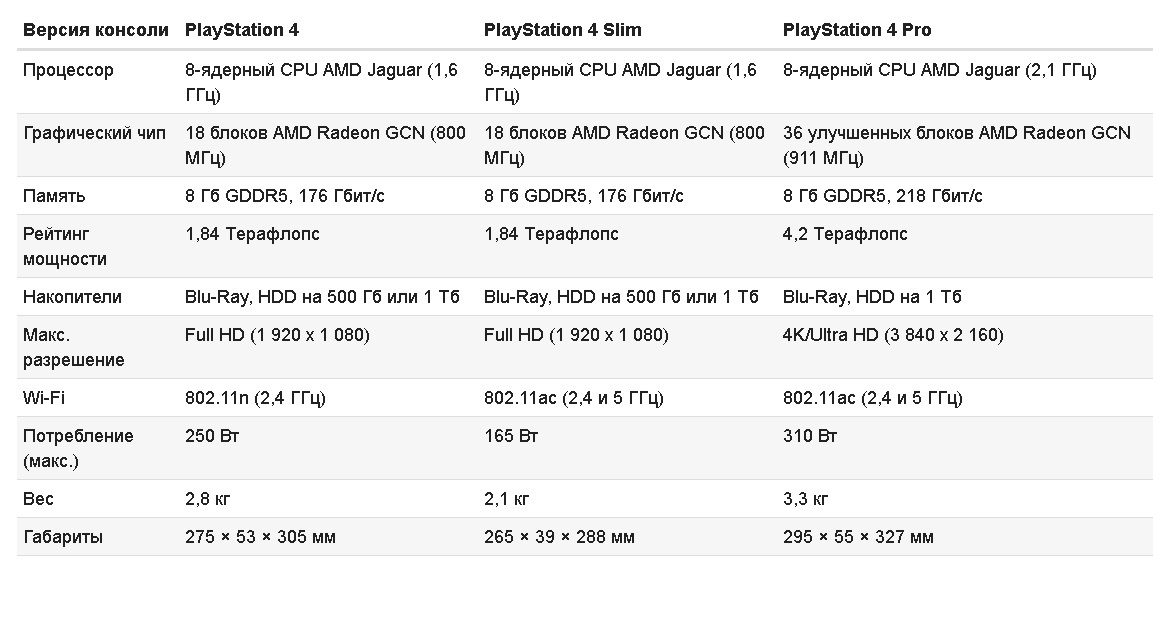Click the Габариты row label
This screenshot has height=617, width=1153.
click(63, 537)
